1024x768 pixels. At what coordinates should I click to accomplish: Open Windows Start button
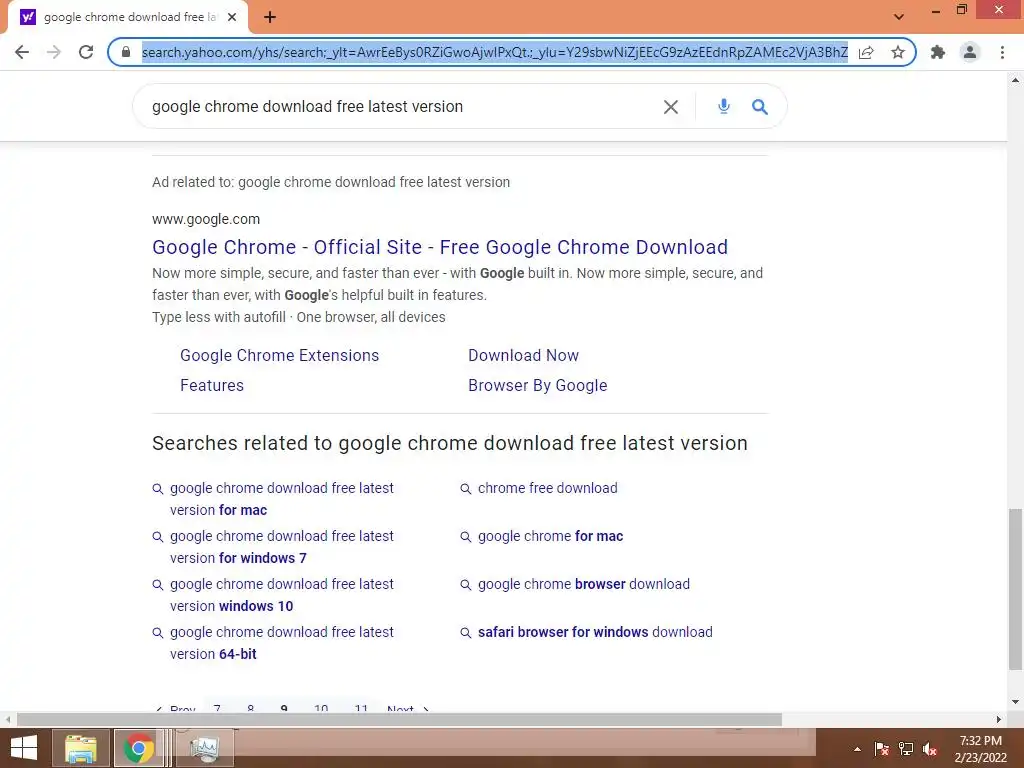point(24,748)
